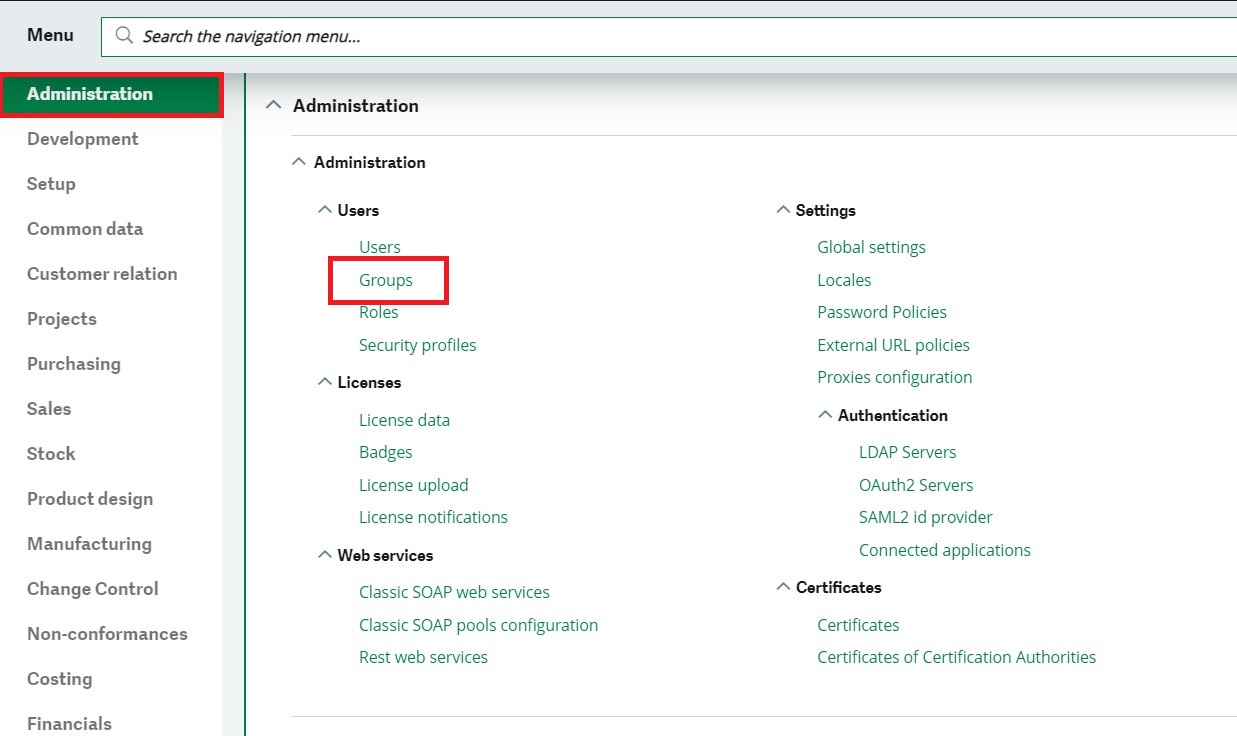Open Classic SOAP web services
The image size is (1237, 736).
[x=454, y=591]
